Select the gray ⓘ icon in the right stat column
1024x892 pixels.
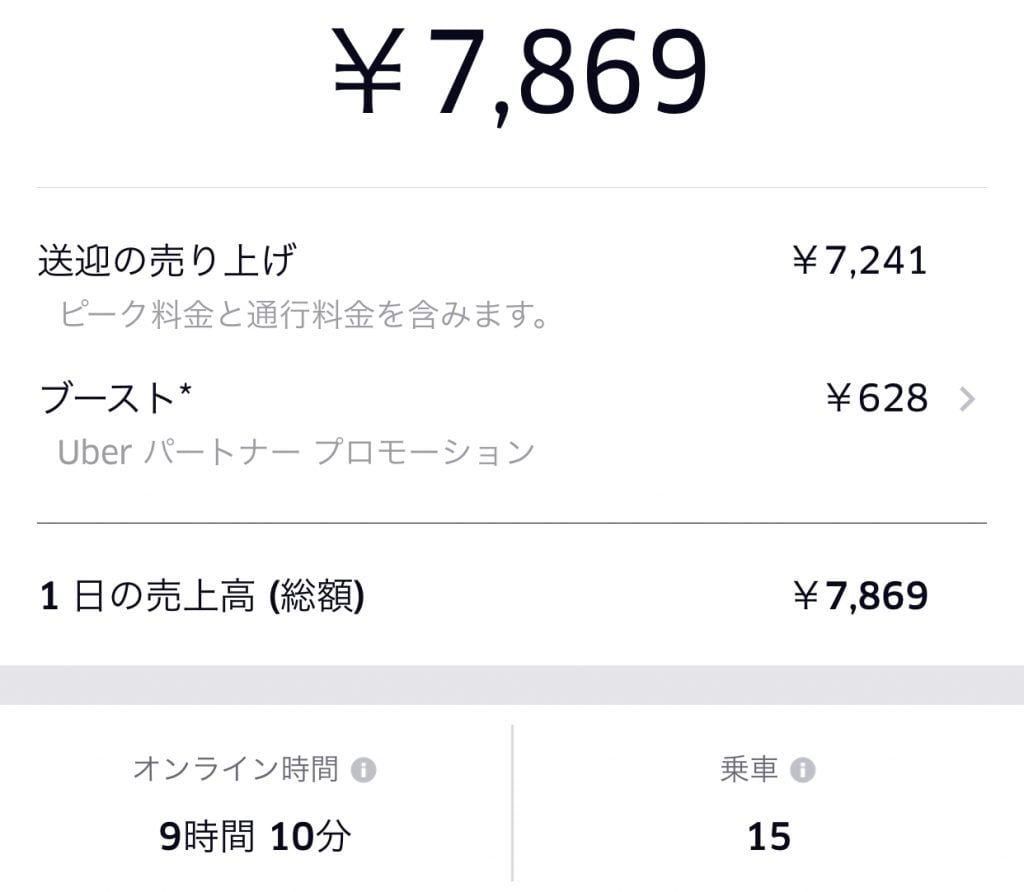tap(802, 770)
